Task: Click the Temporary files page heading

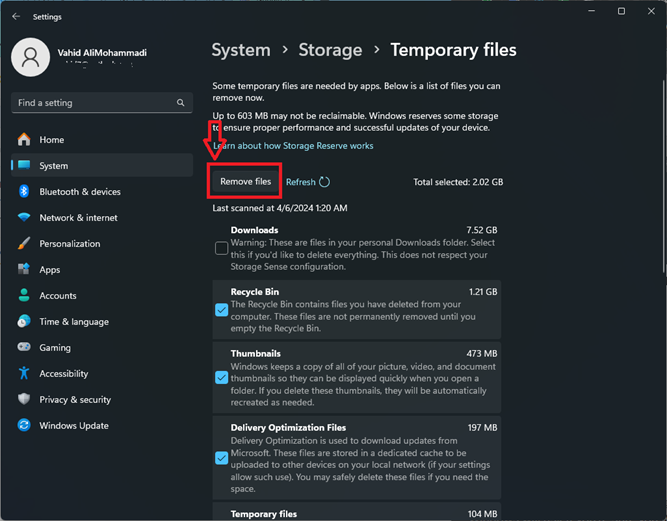Action: (x=453, y=50)
